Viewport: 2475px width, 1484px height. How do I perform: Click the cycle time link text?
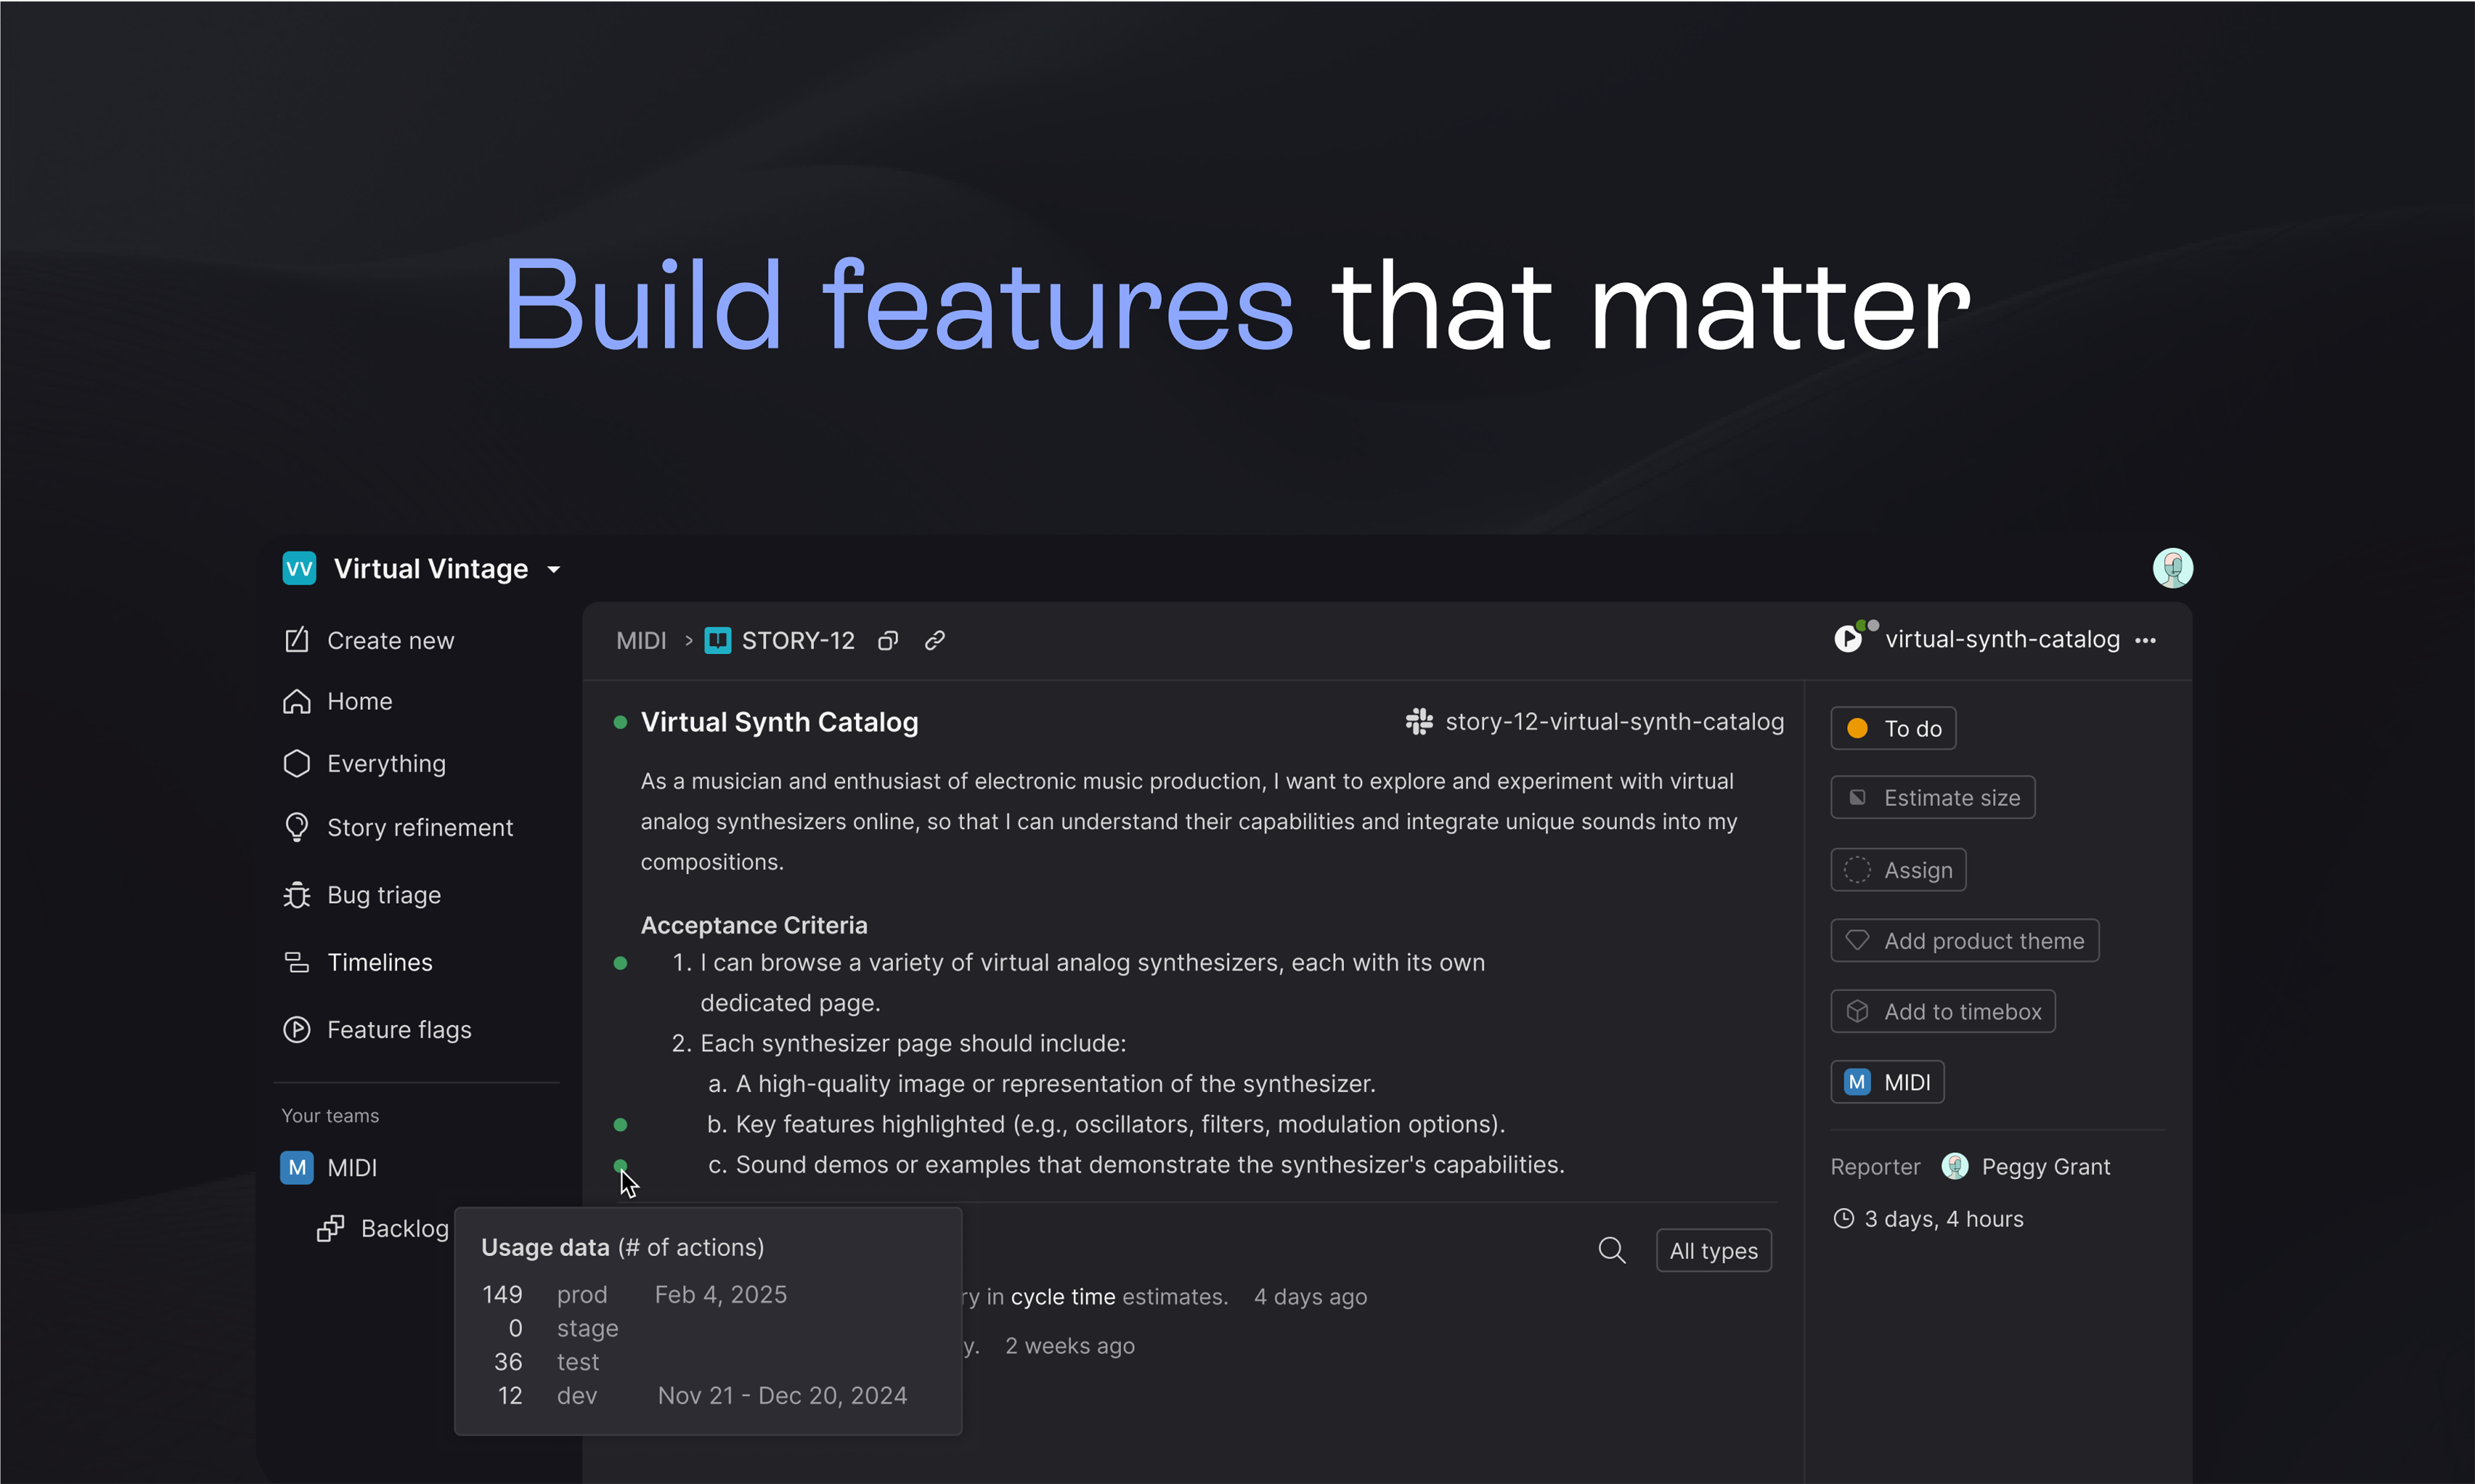point(1062,1297)
